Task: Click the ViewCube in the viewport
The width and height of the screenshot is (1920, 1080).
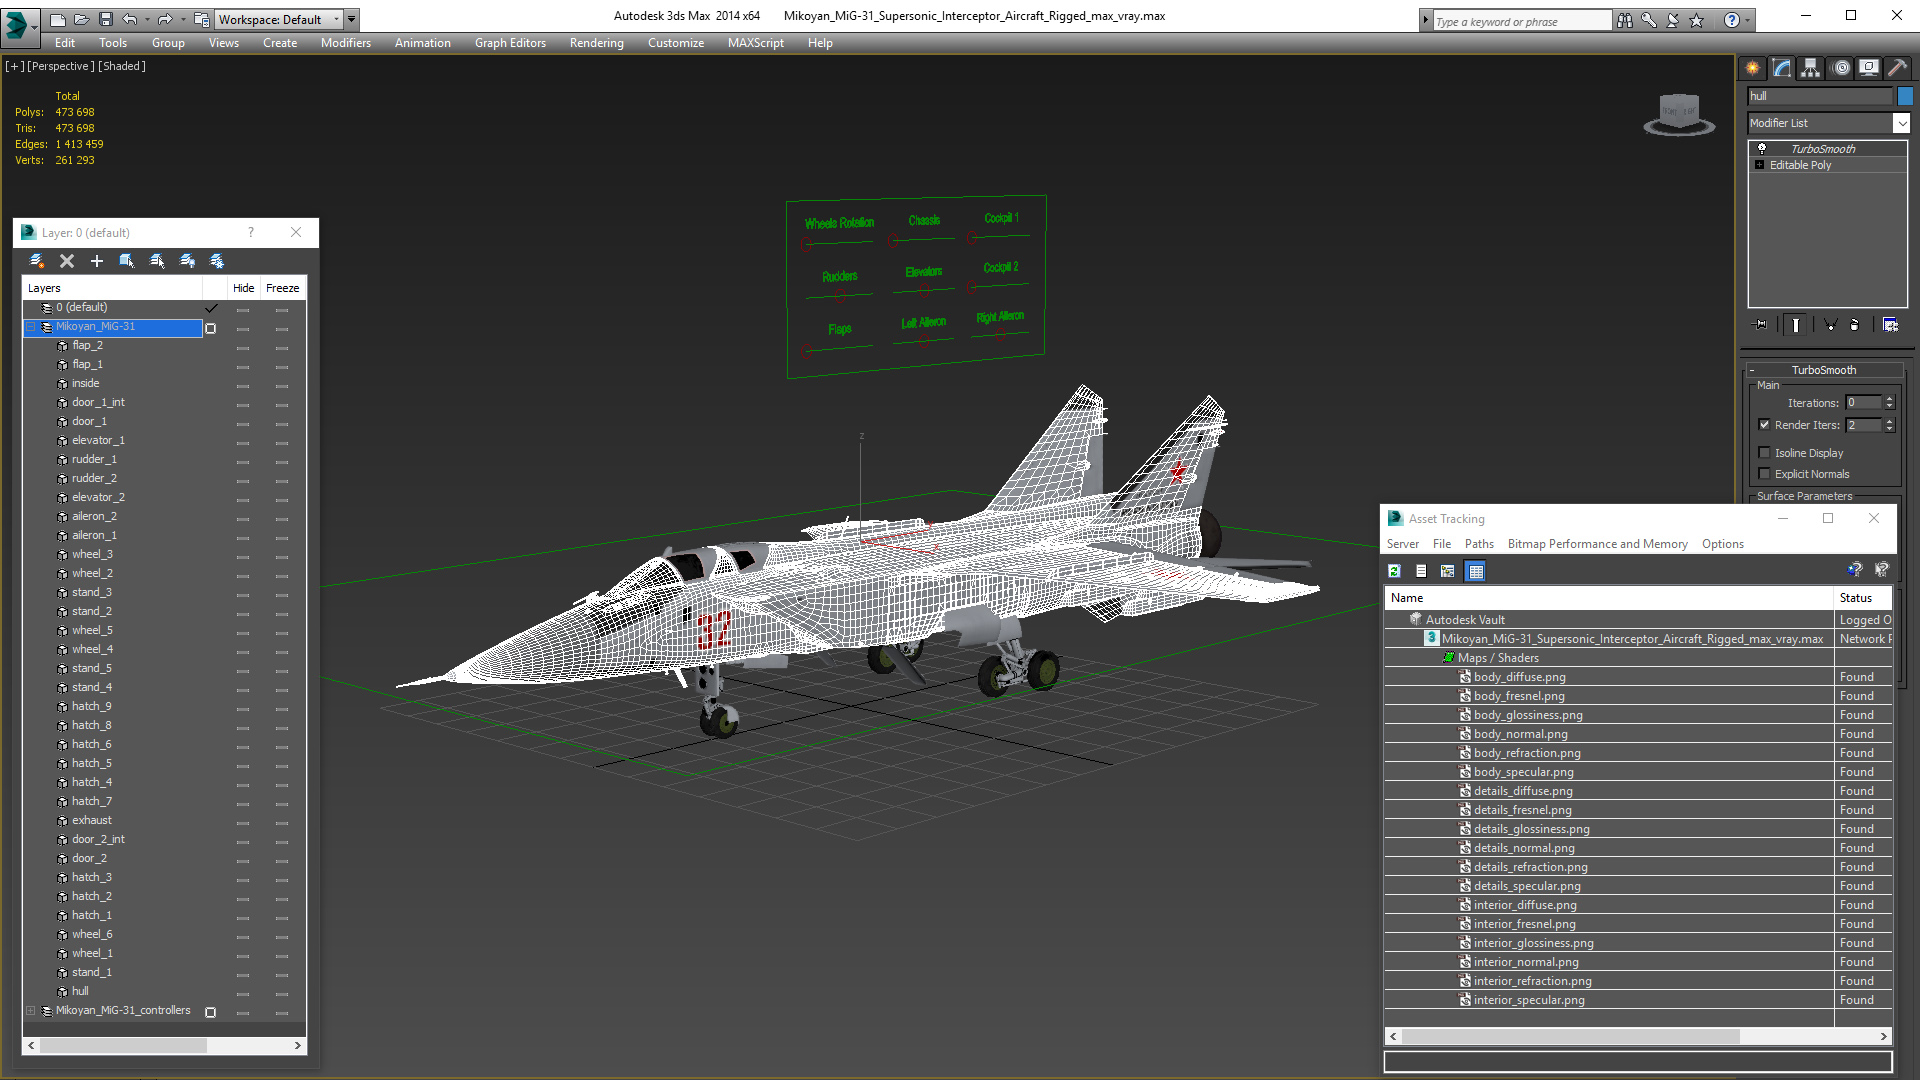Action: tap(1679, 114)
